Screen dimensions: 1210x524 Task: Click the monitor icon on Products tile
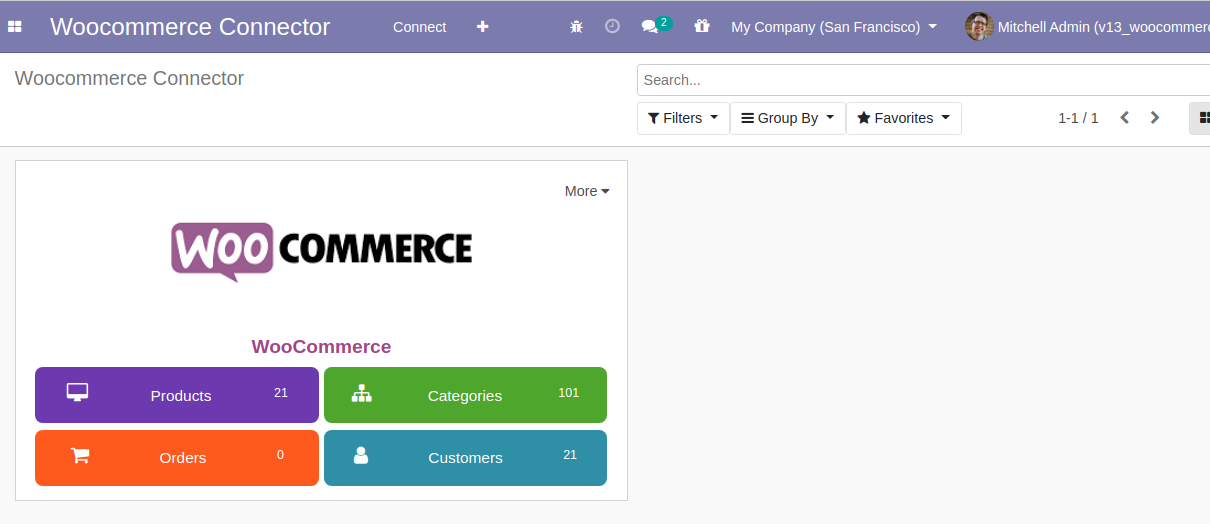click(x=77, y=392)
